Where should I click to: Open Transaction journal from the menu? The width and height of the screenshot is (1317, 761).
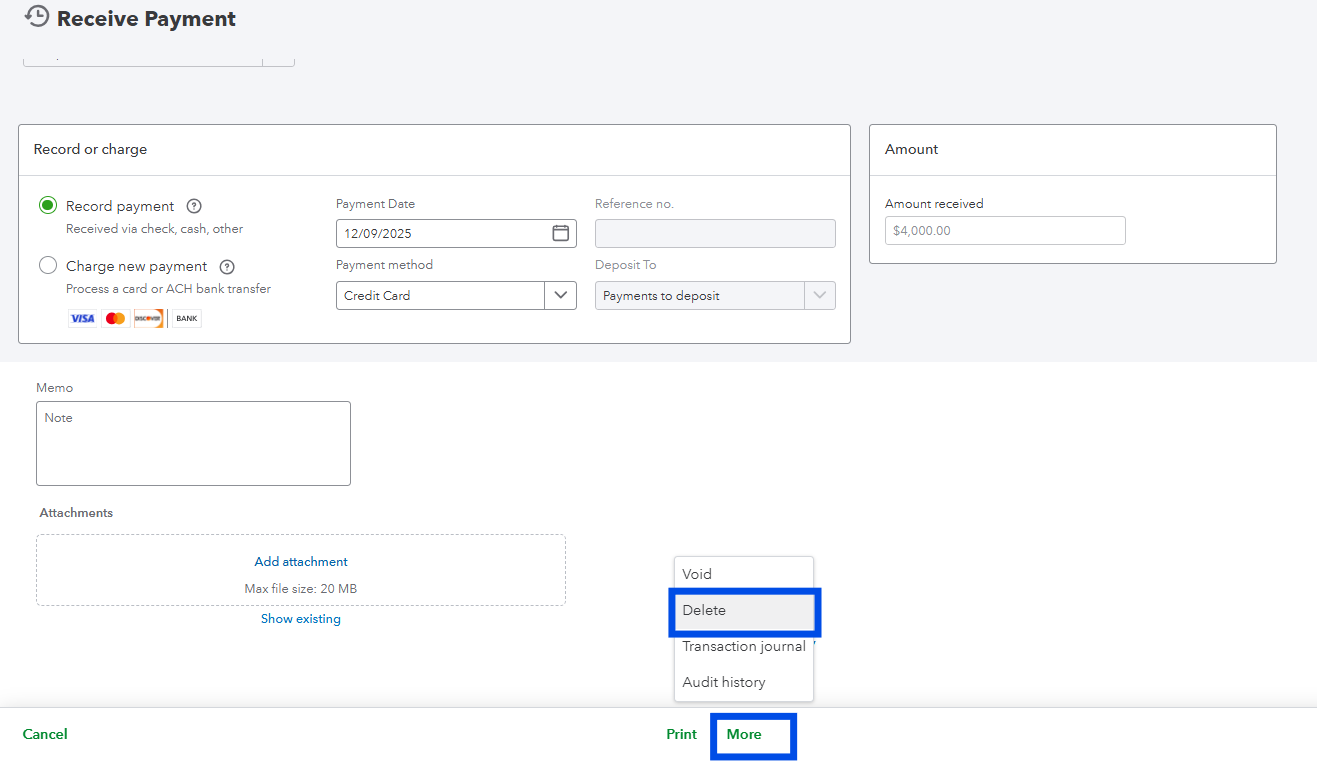click(x=744, y=646)
